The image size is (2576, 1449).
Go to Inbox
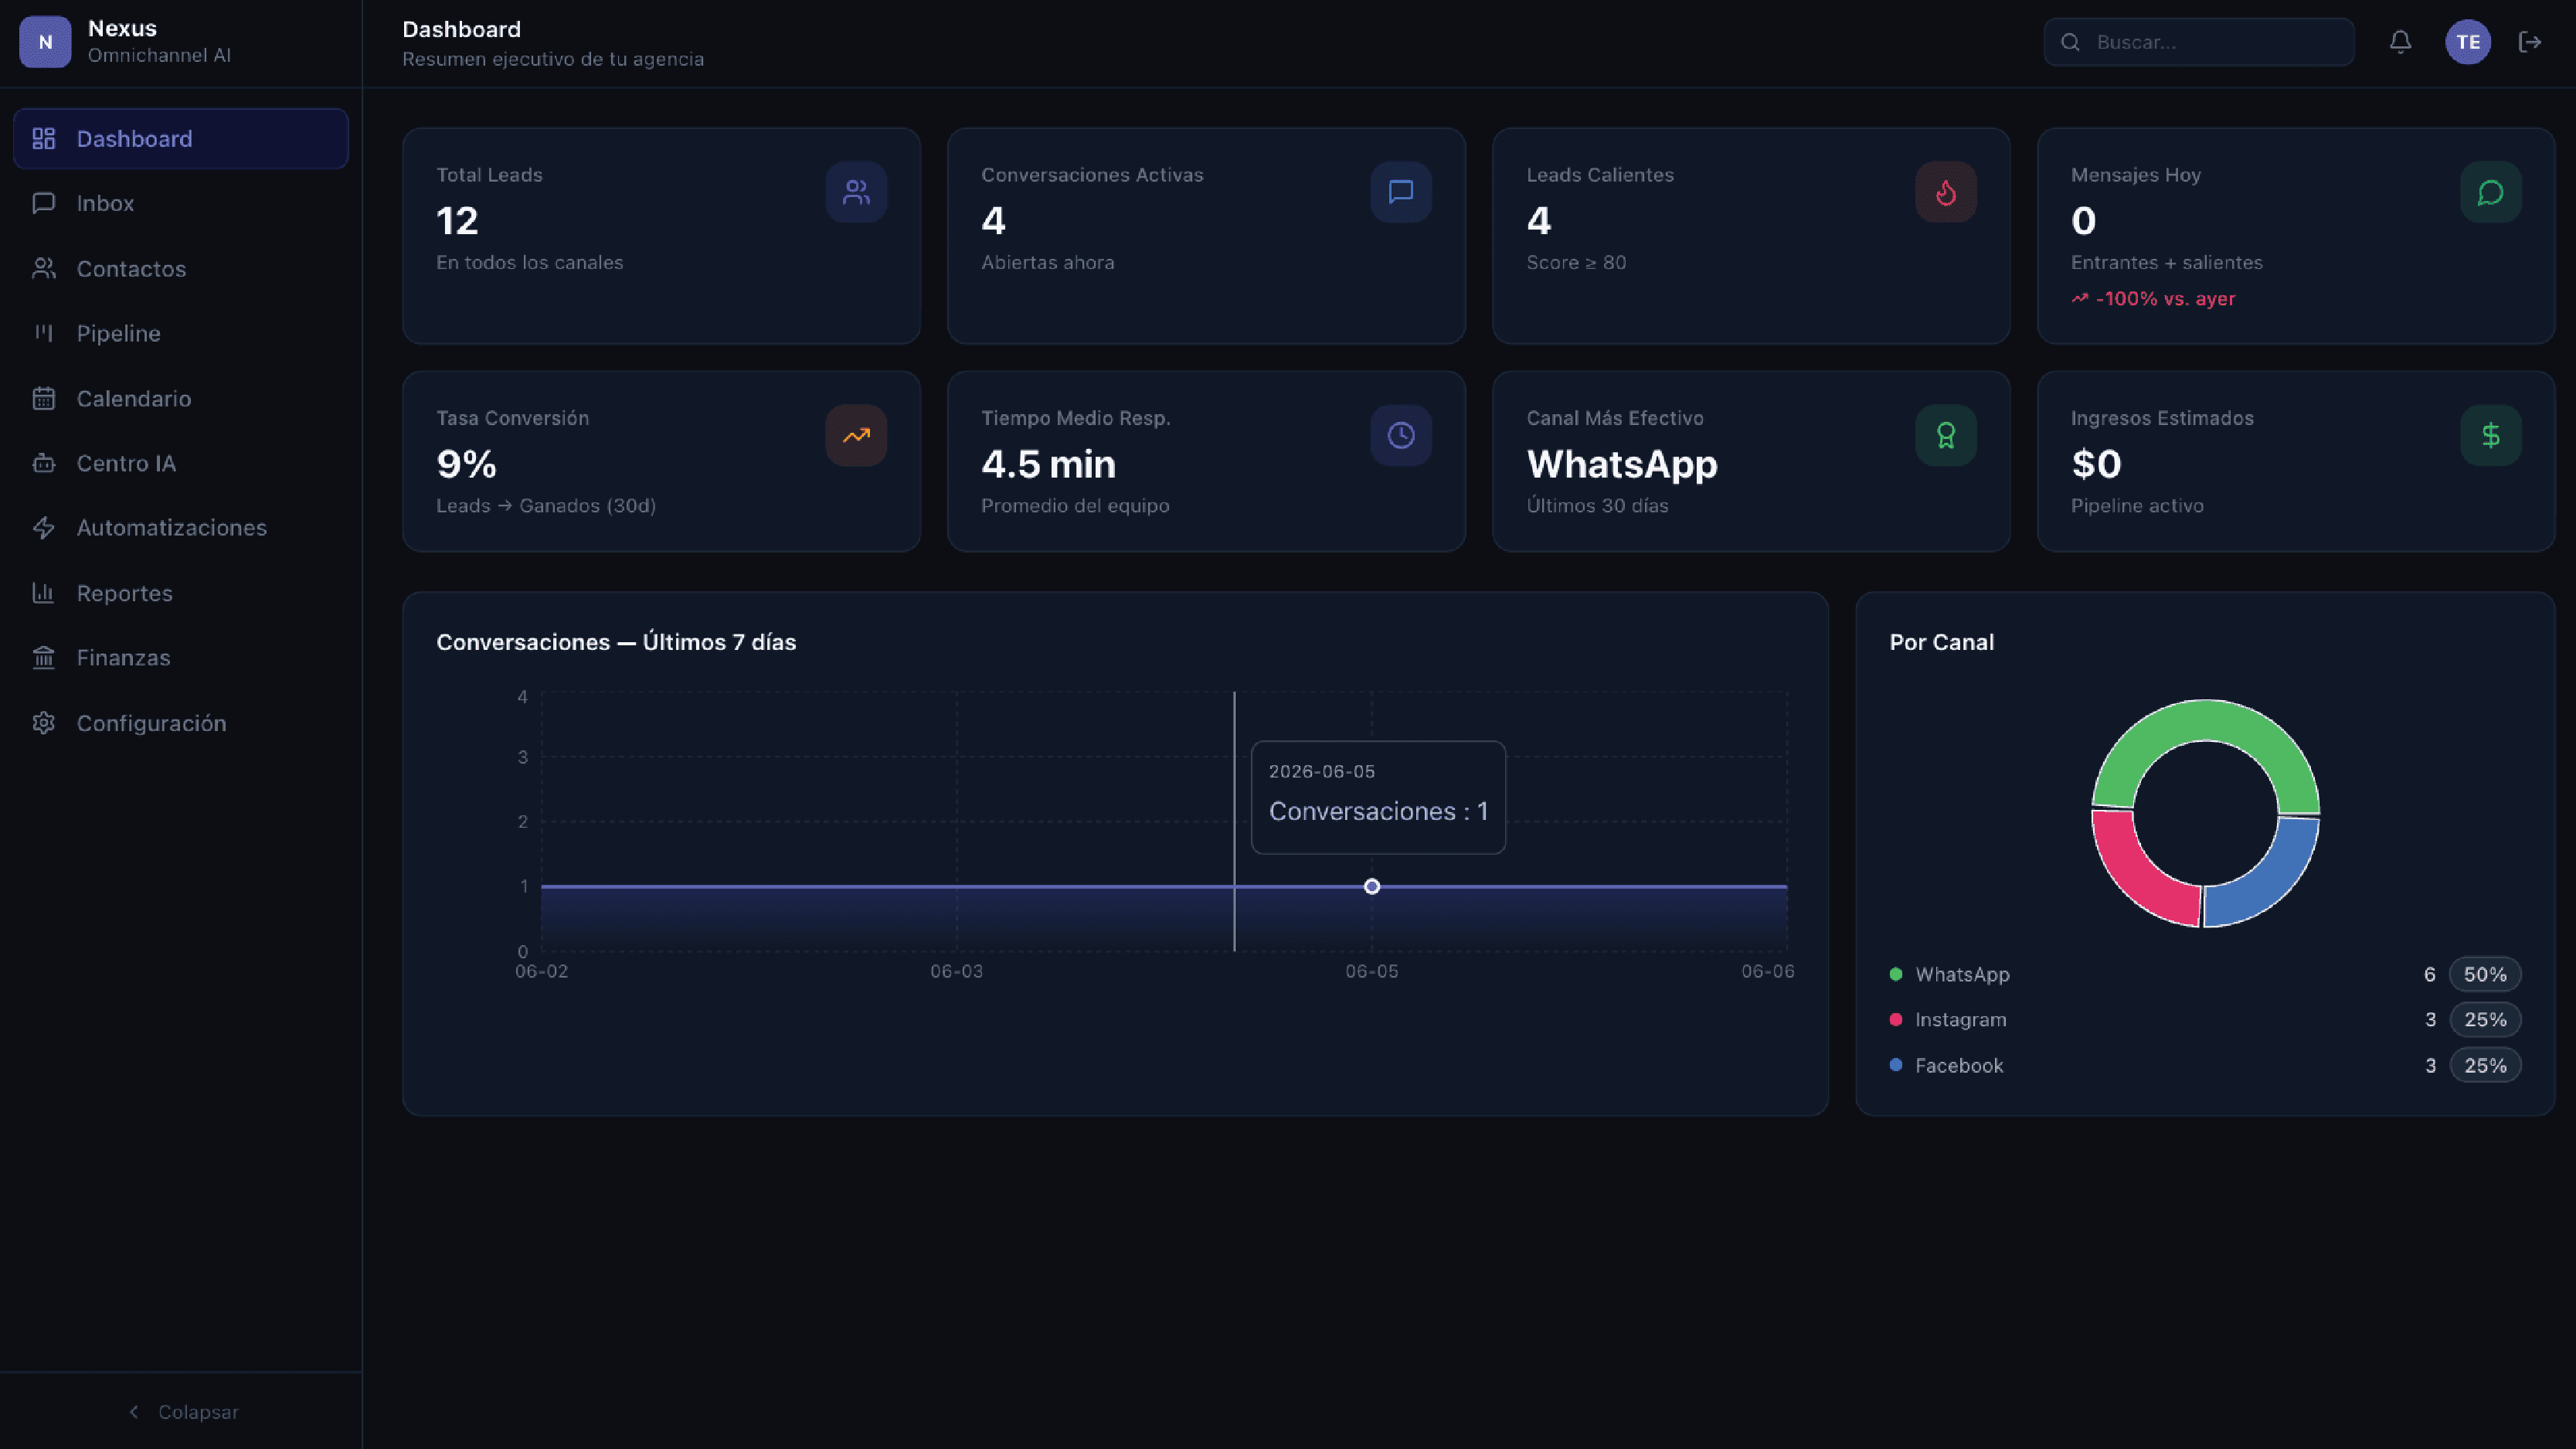181,203
